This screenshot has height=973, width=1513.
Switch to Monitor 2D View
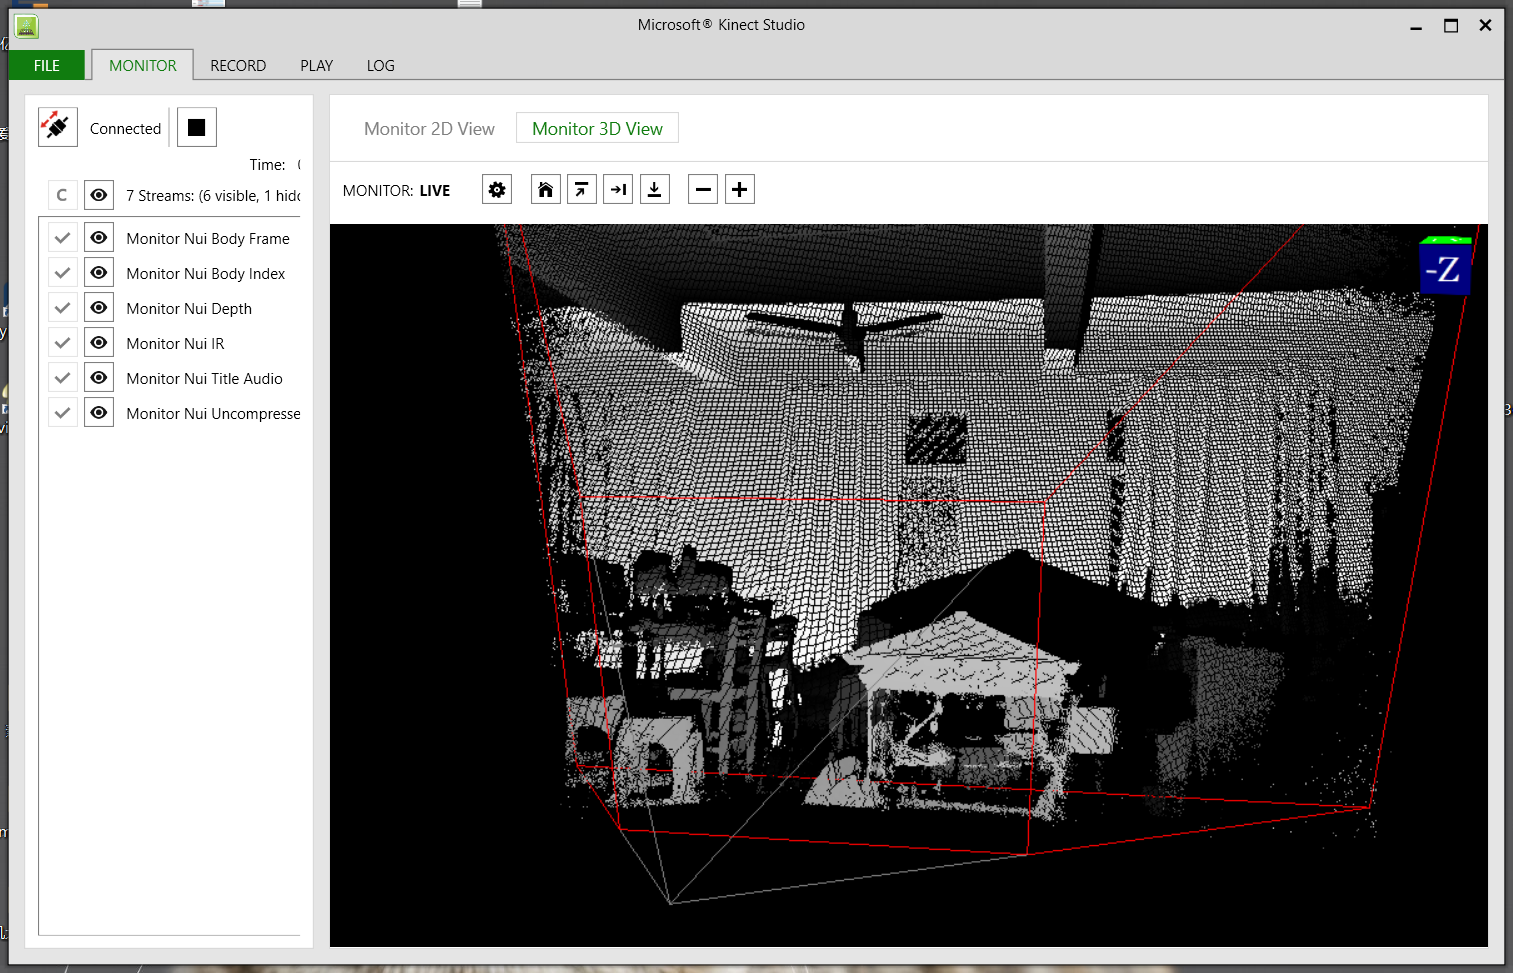point(428,128)
